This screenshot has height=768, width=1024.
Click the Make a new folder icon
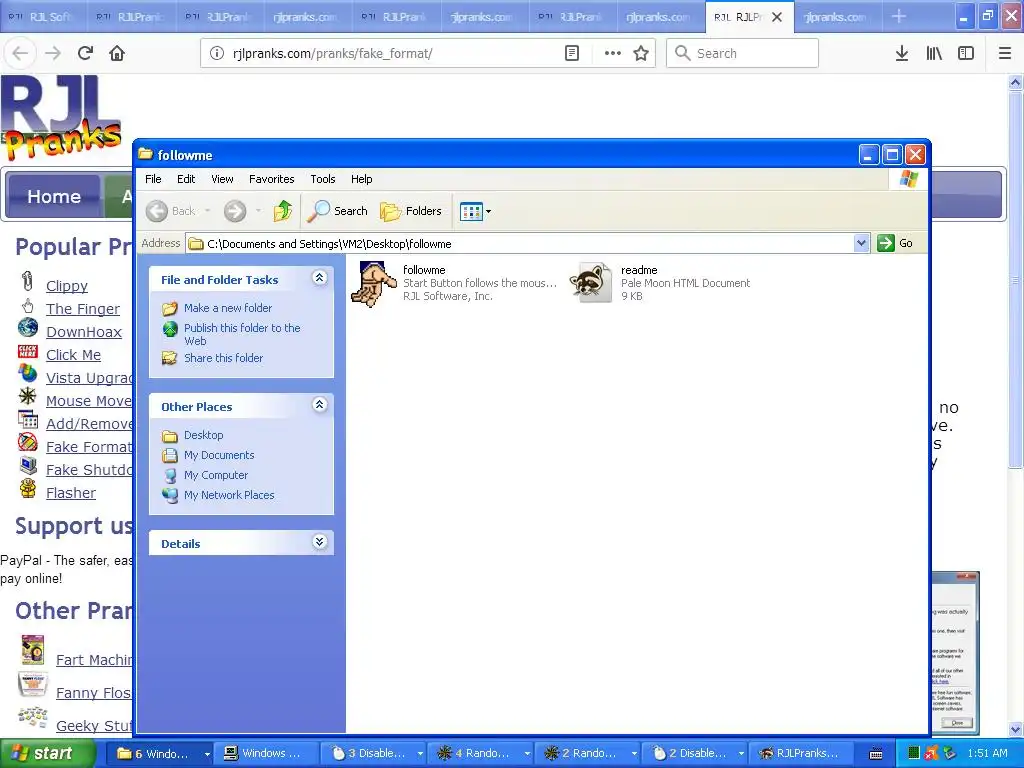click(170, 308)
